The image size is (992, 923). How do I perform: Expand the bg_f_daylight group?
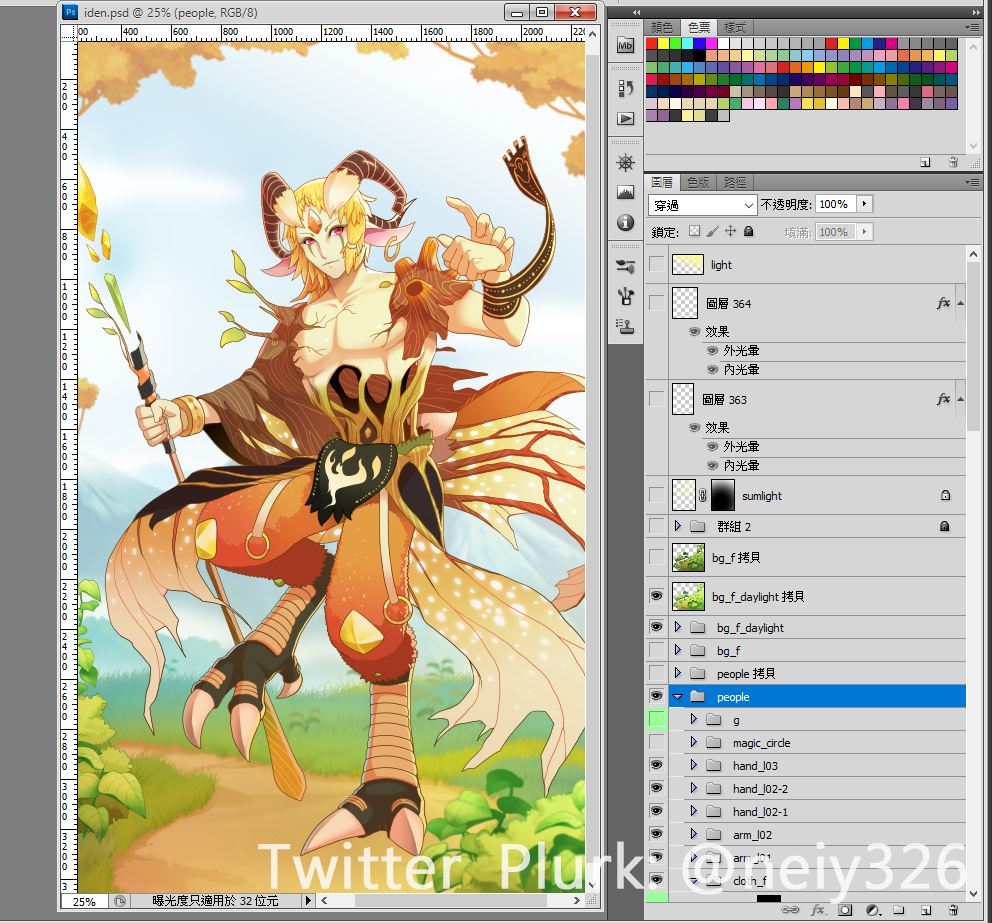point(678,628)
